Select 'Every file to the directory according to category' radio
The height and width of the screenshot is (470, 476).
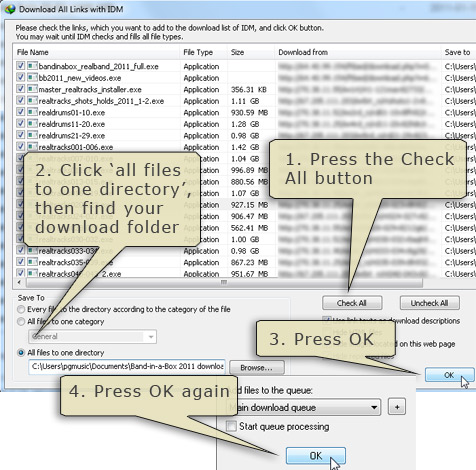(21, 309)
